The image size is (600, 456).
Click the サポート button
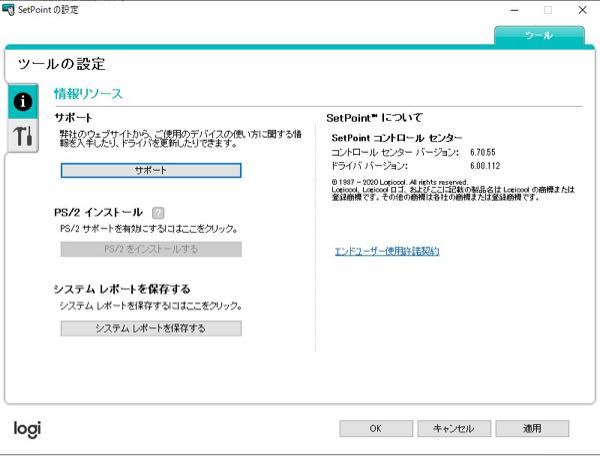151,171
